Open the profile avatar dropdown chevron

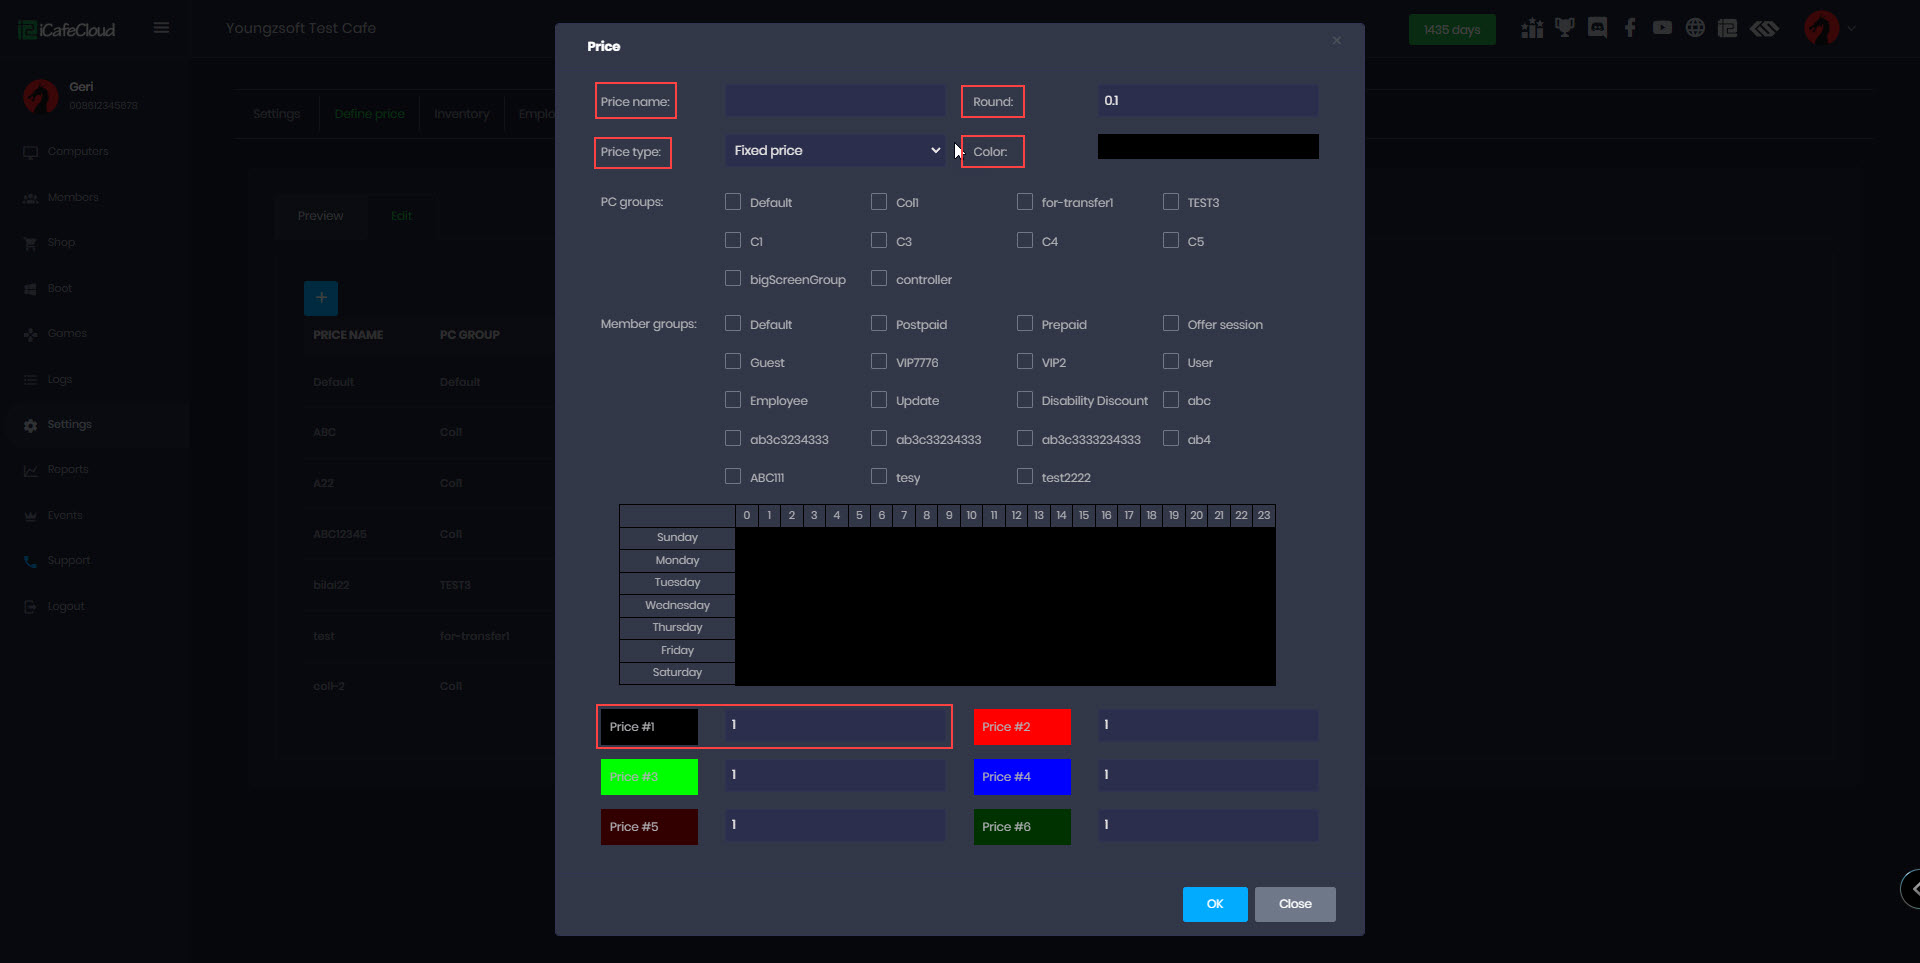(x=1851, y=29)
